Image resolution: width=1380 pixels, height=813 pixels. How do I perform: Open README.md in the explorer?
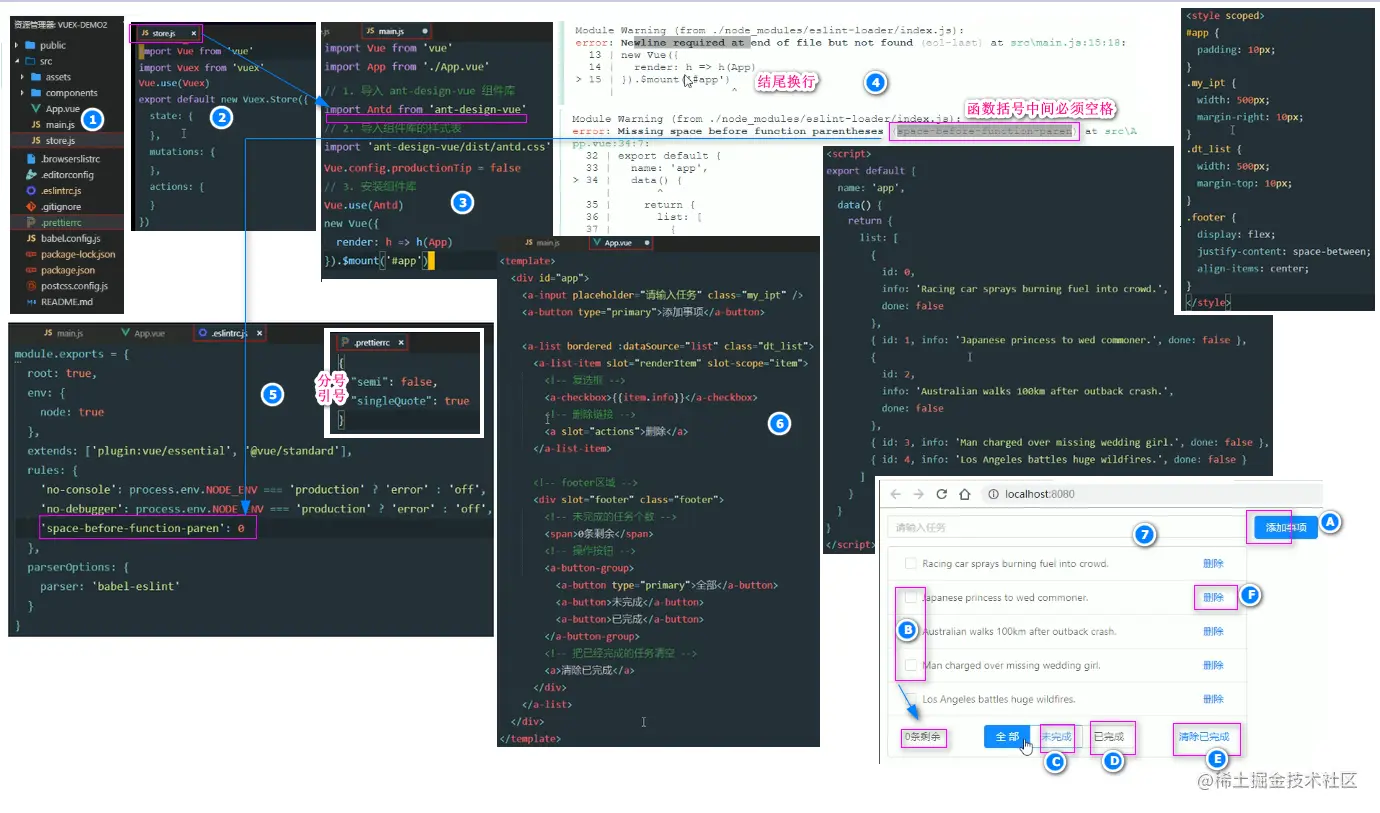click(x=67, y=301)
